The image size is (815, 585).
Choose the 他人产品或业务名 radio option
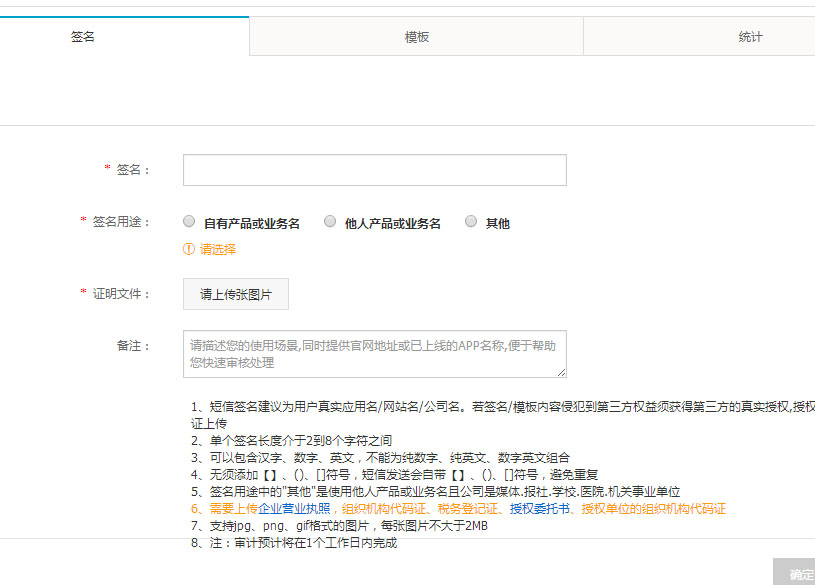(330, 222)
